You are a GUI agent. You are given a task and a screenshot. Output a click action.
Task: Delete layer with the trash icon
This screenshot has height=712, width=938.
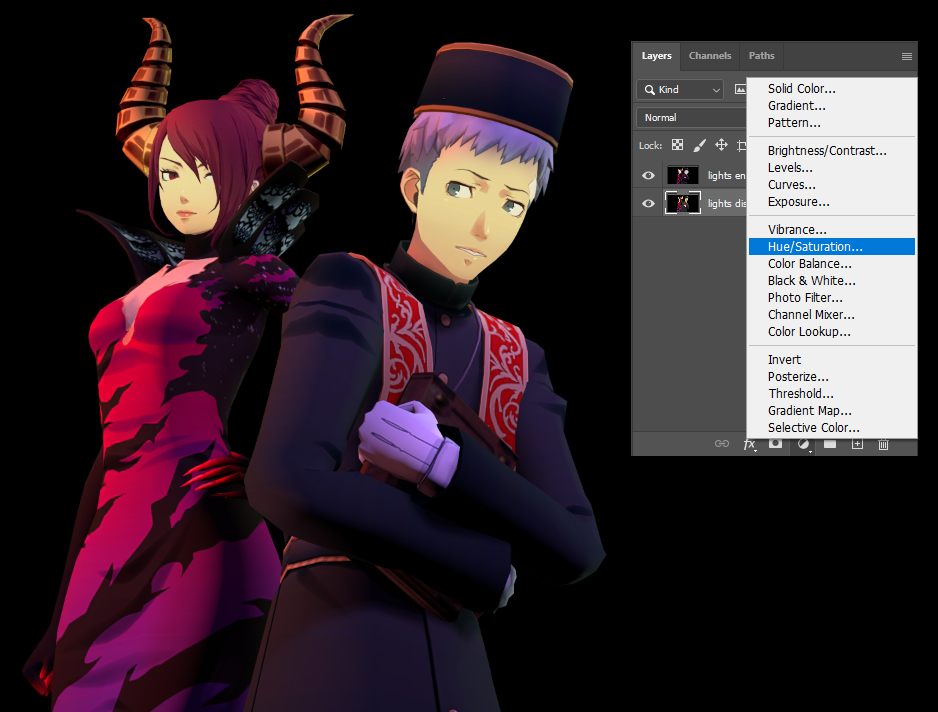tap(884, 444)
